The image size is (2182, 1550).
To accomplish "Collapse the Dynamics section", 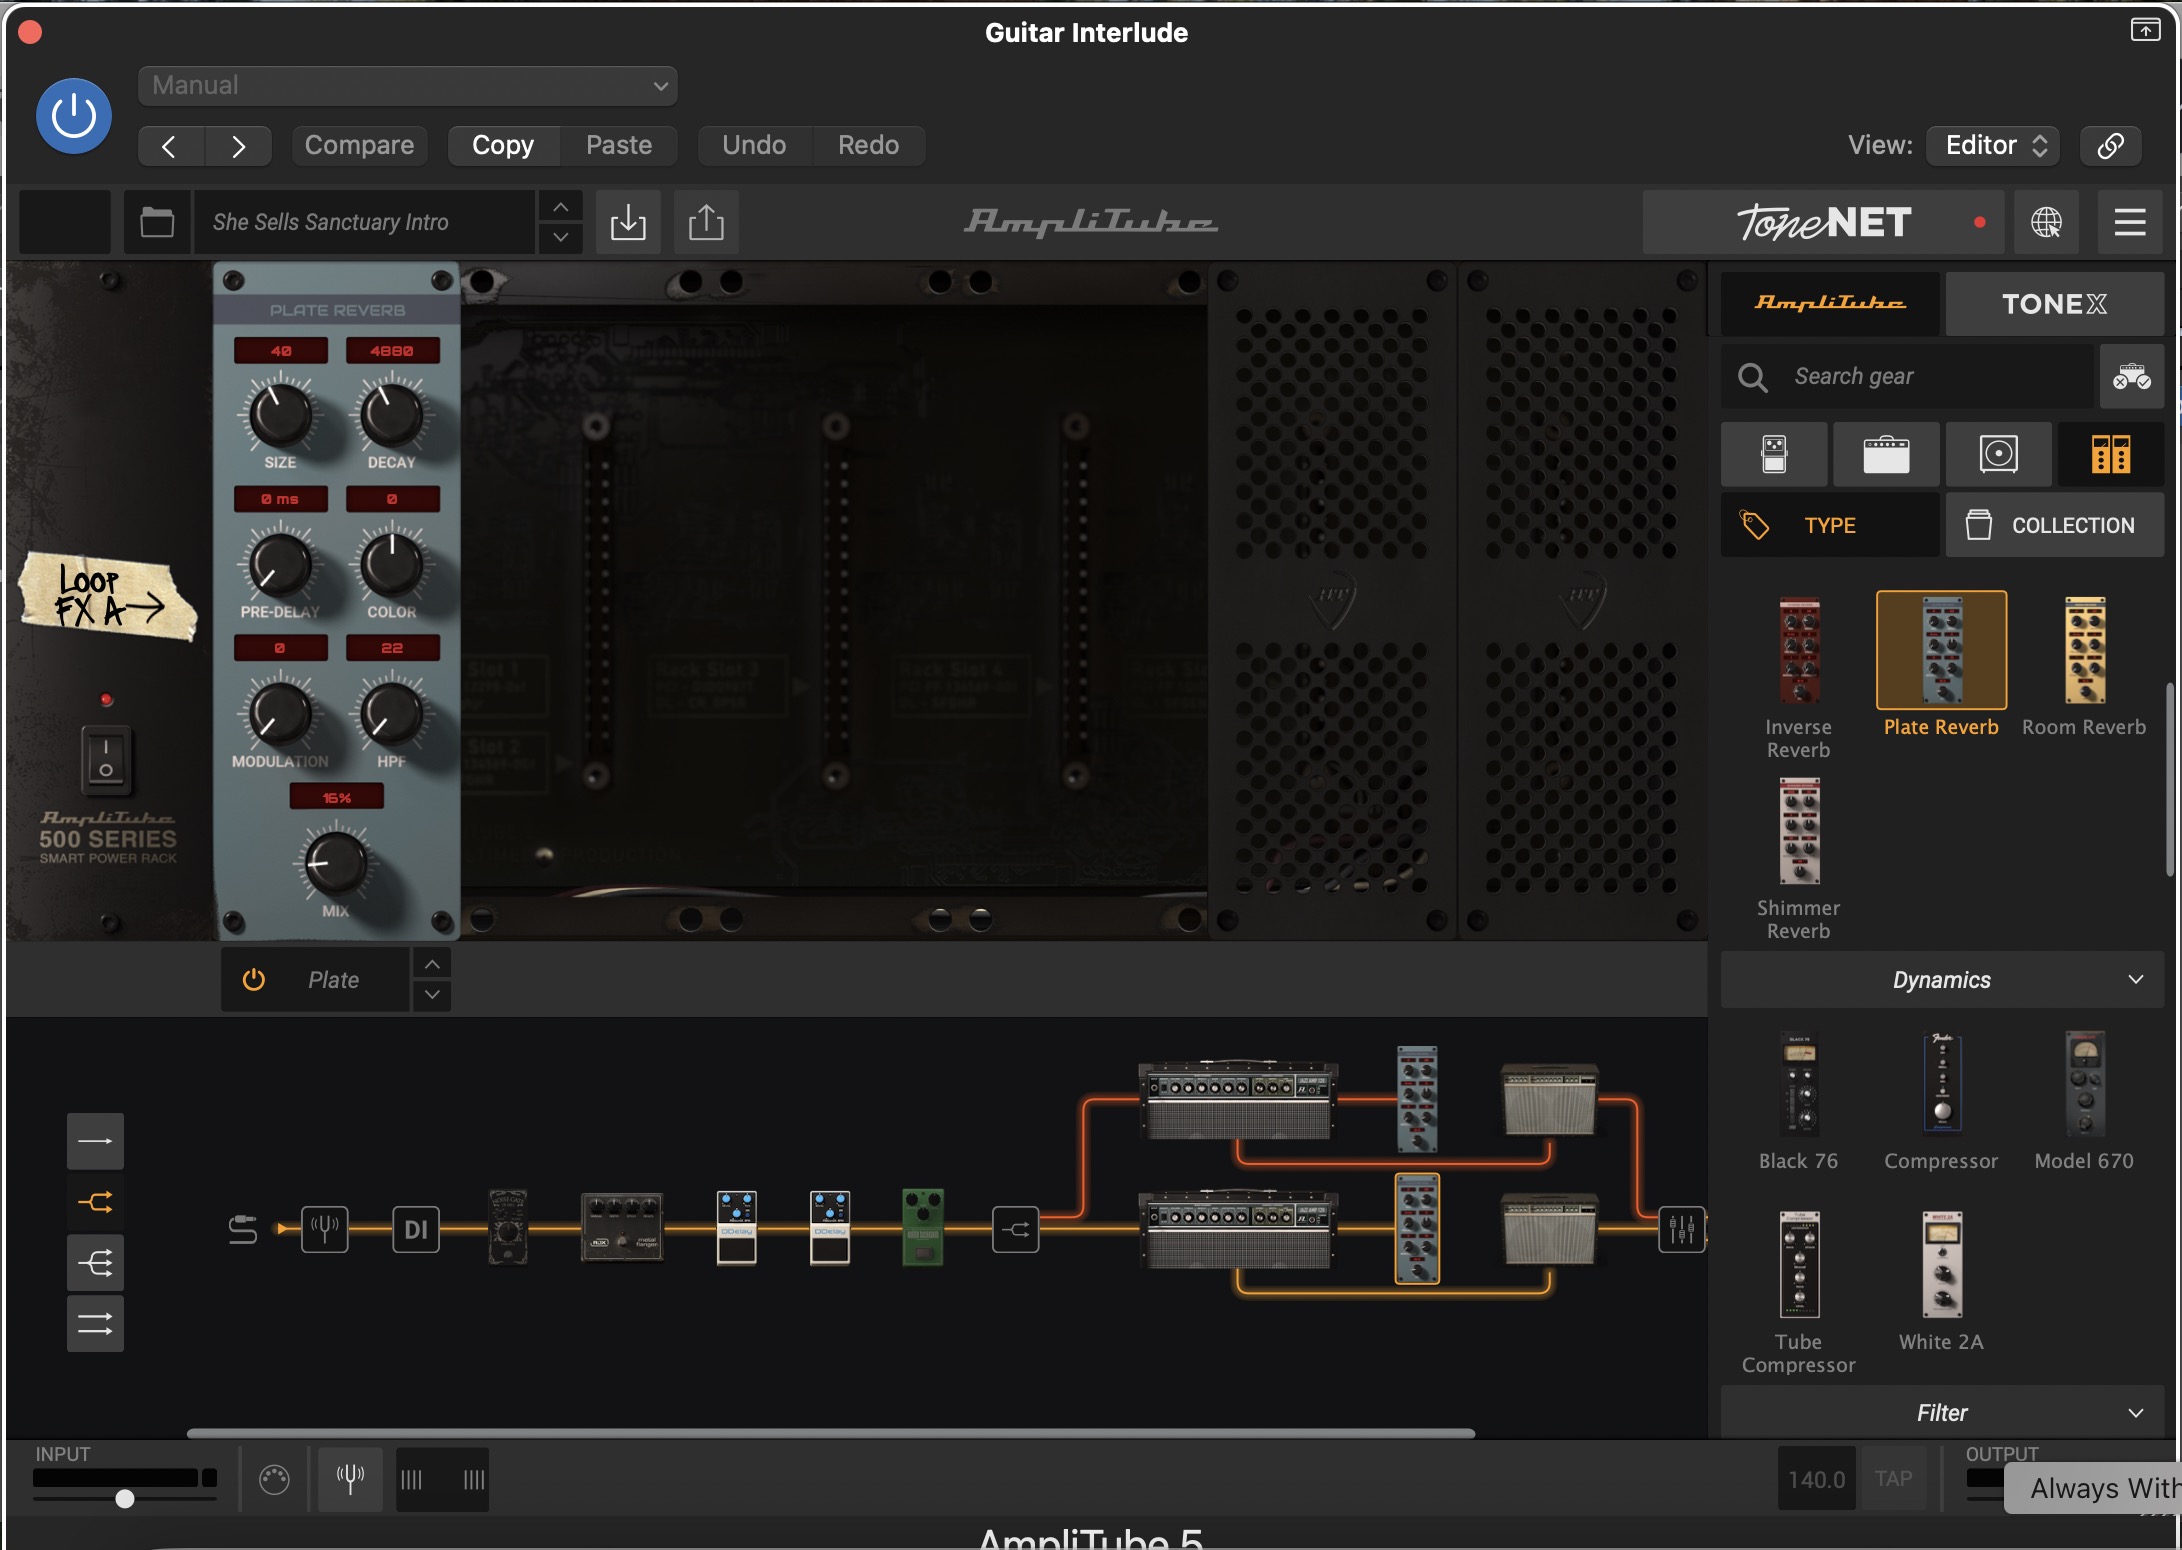I will click(1941, 980).
